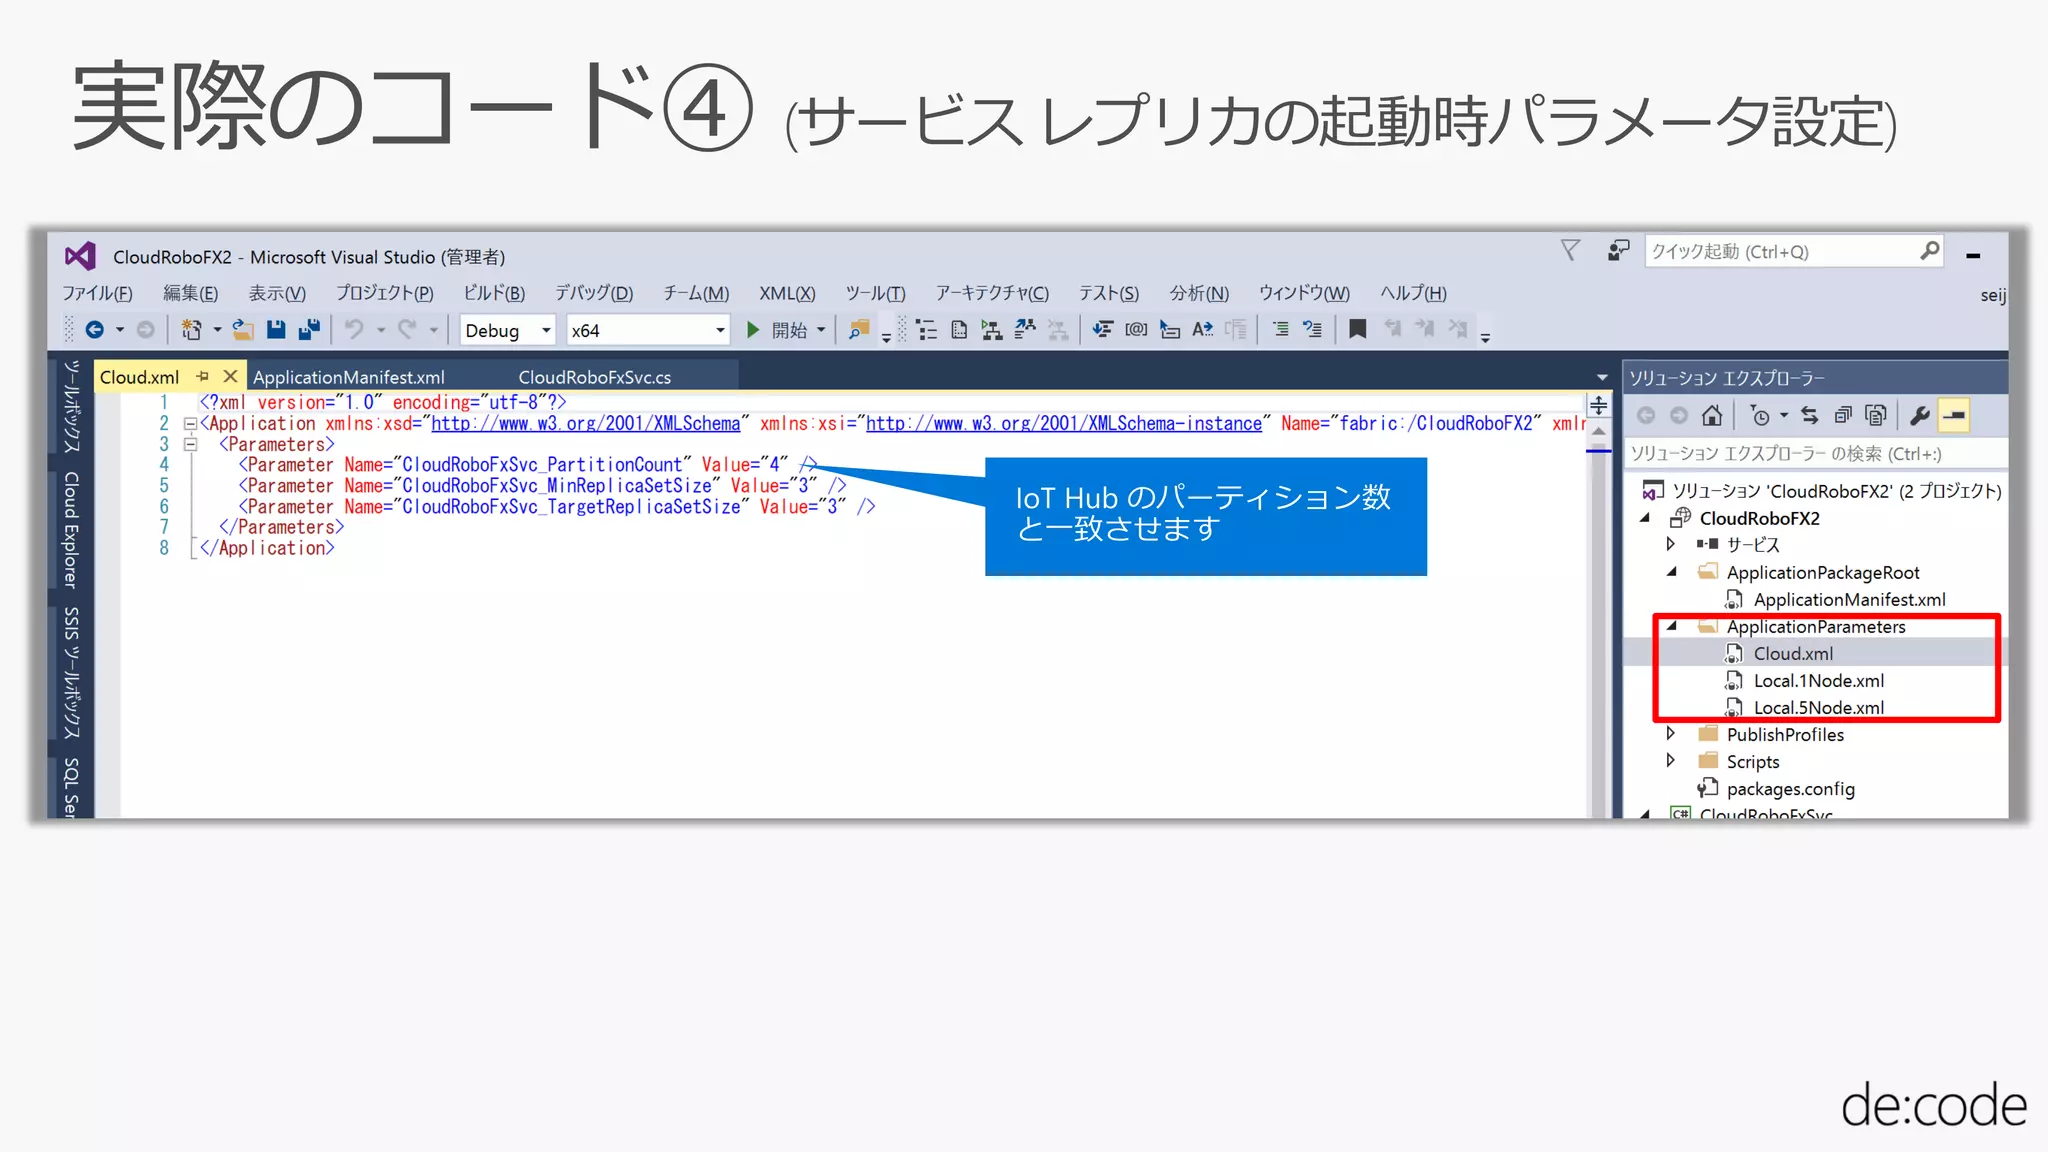
Task: Click the Save All icon
Action: pyautogui.click(x=309, y=330)
